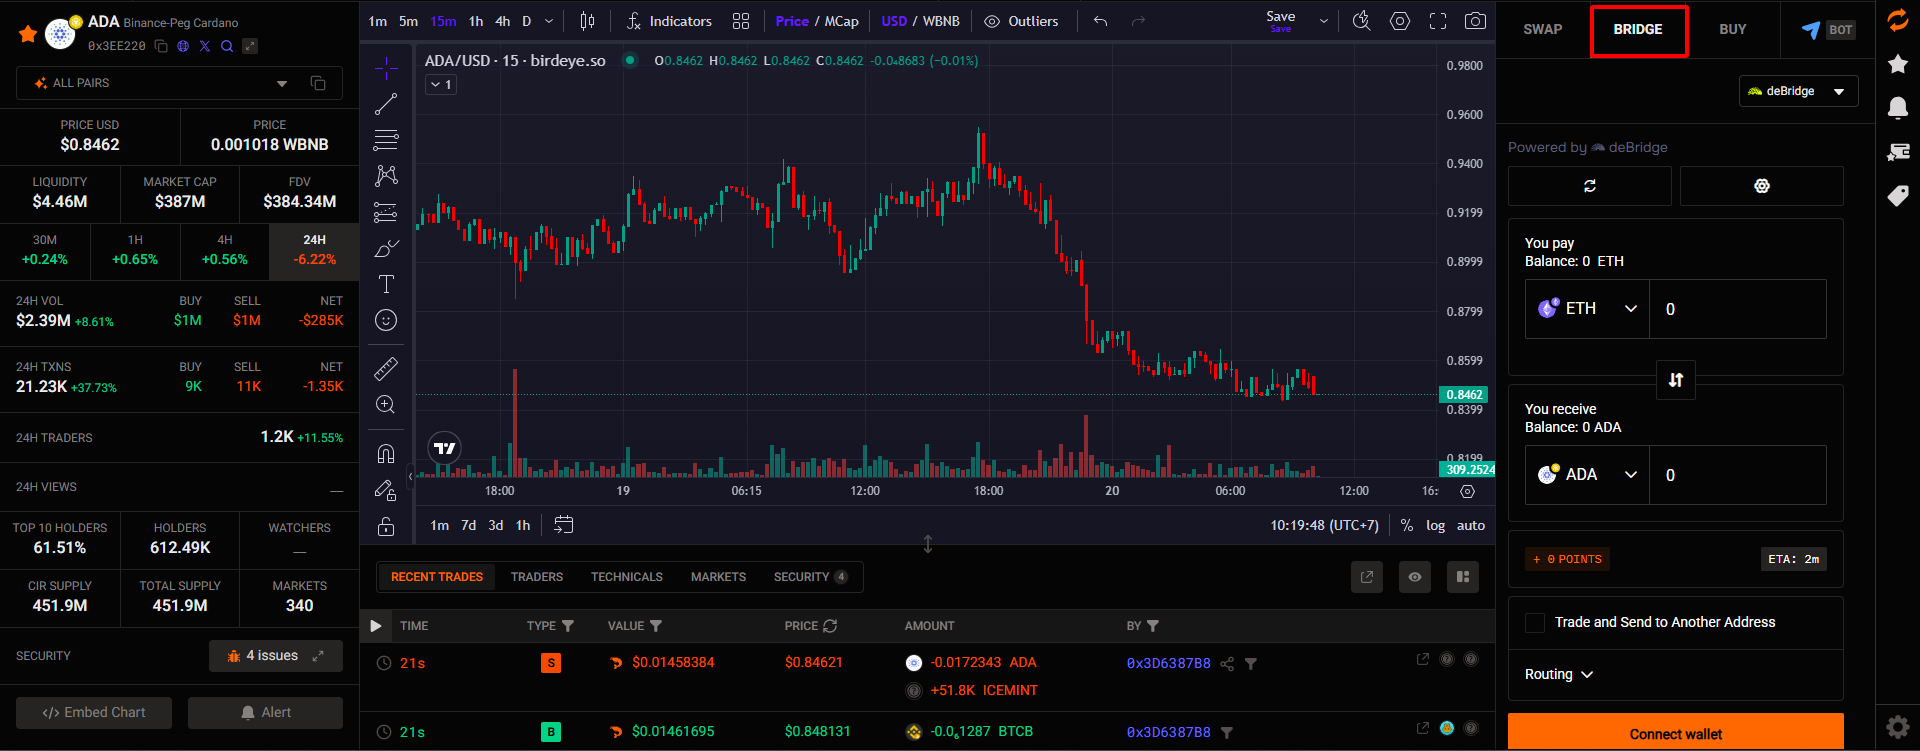
Task: Open the candlestick chart type selector
Action: (x=588, y=21)
